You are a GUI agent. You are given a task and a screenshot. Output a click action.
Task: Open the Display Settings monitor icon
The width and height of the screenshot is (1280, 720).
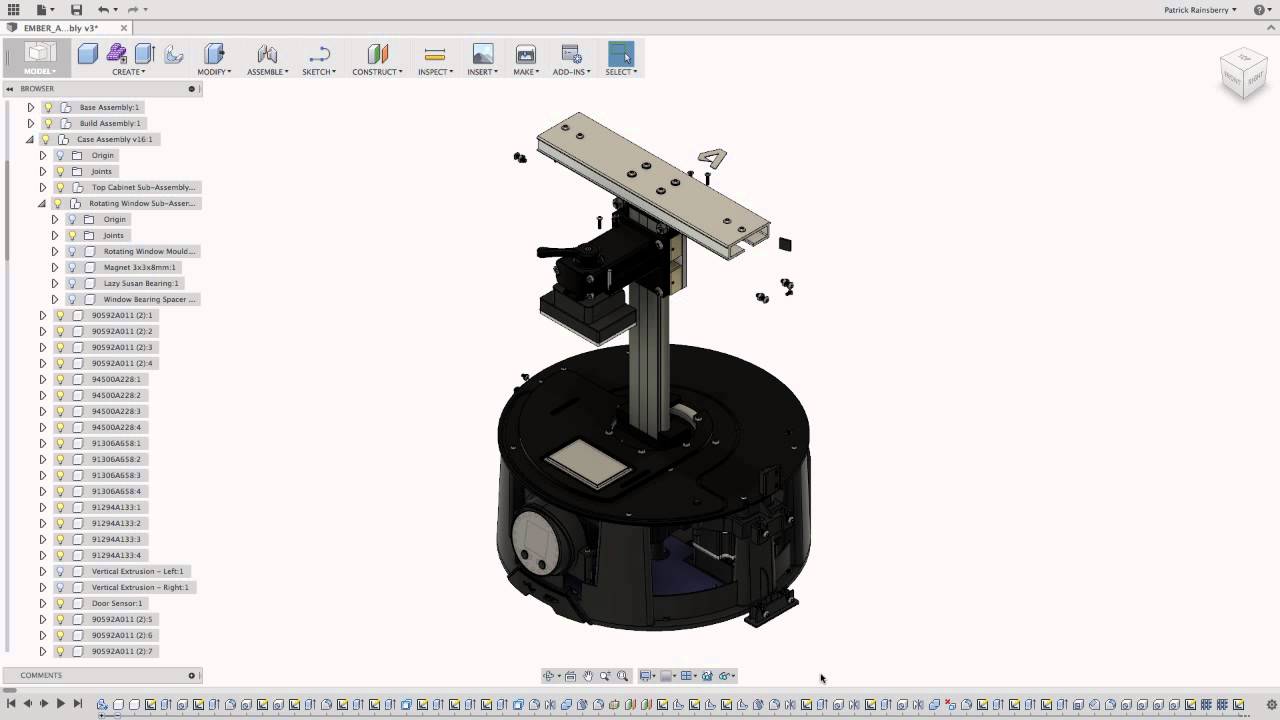[646, 676]
